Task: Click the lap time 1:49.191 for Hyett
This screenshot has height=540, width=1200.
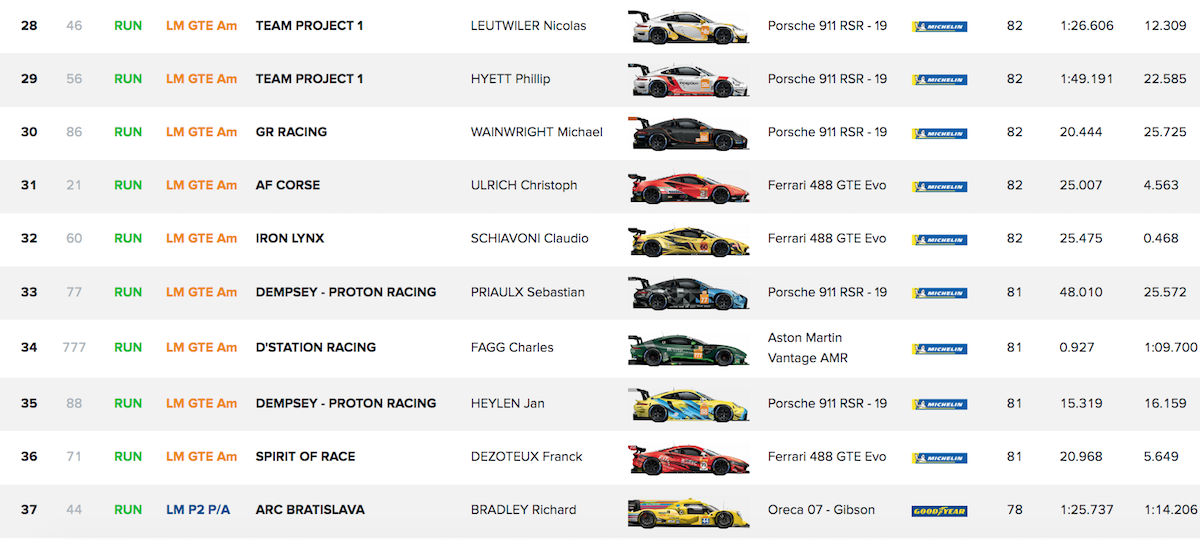Action: [1086, 79]
